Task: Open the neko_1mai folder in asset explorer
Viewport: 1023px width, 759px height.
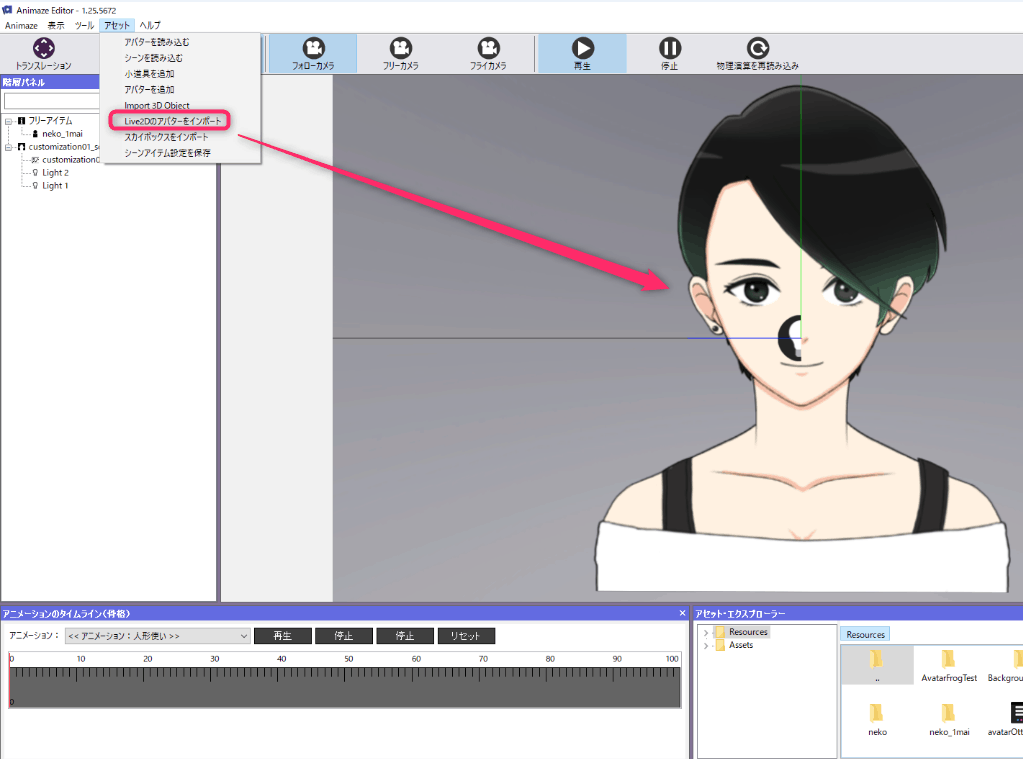Action: point(950,715)
